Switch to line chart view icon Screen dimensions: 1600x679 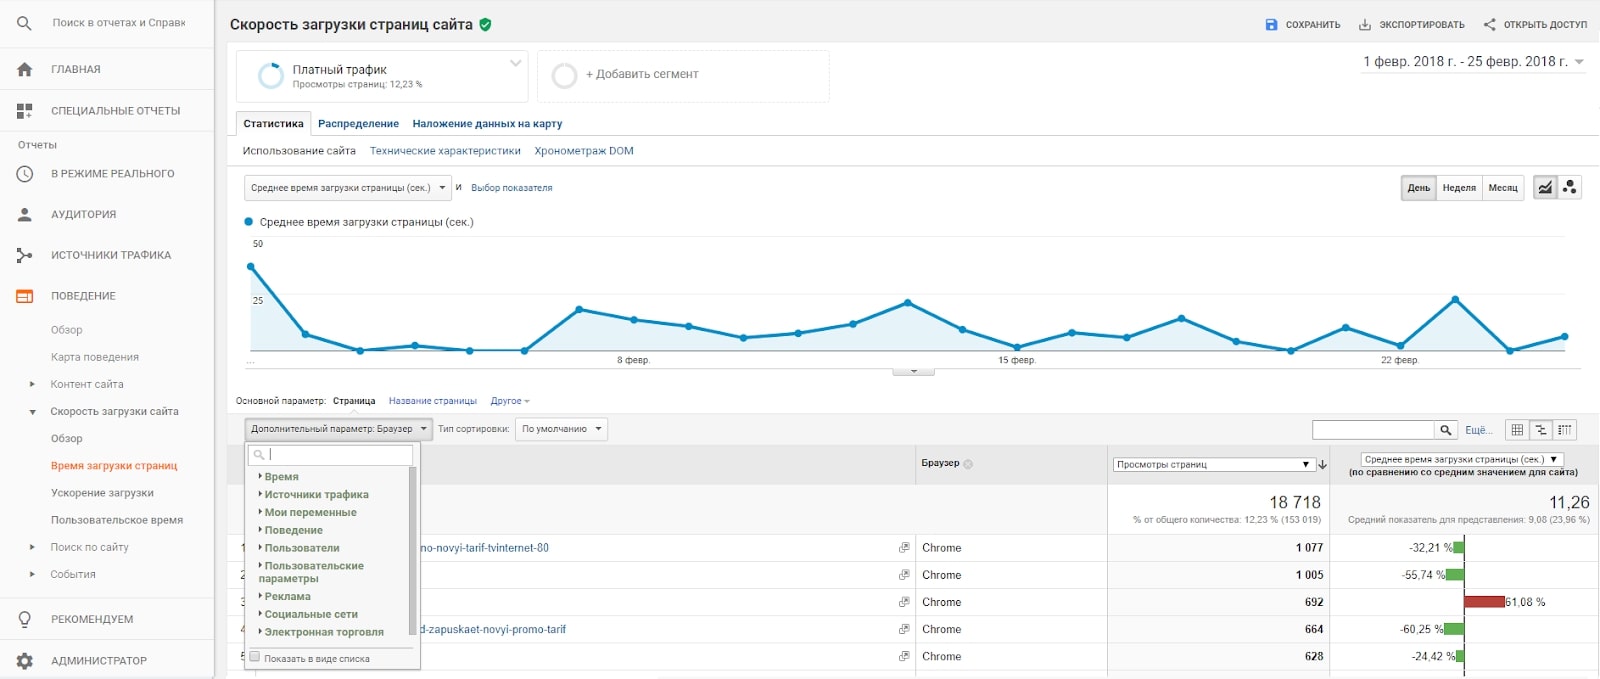coord(1546,187)
